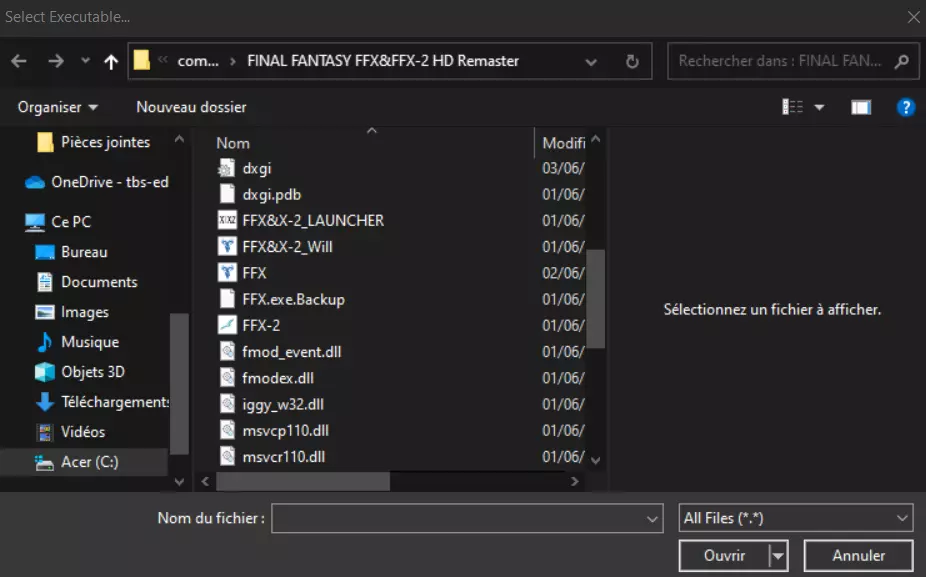Close the Select Executable dialog
926x577 pixels.
[x=914, y=17]
